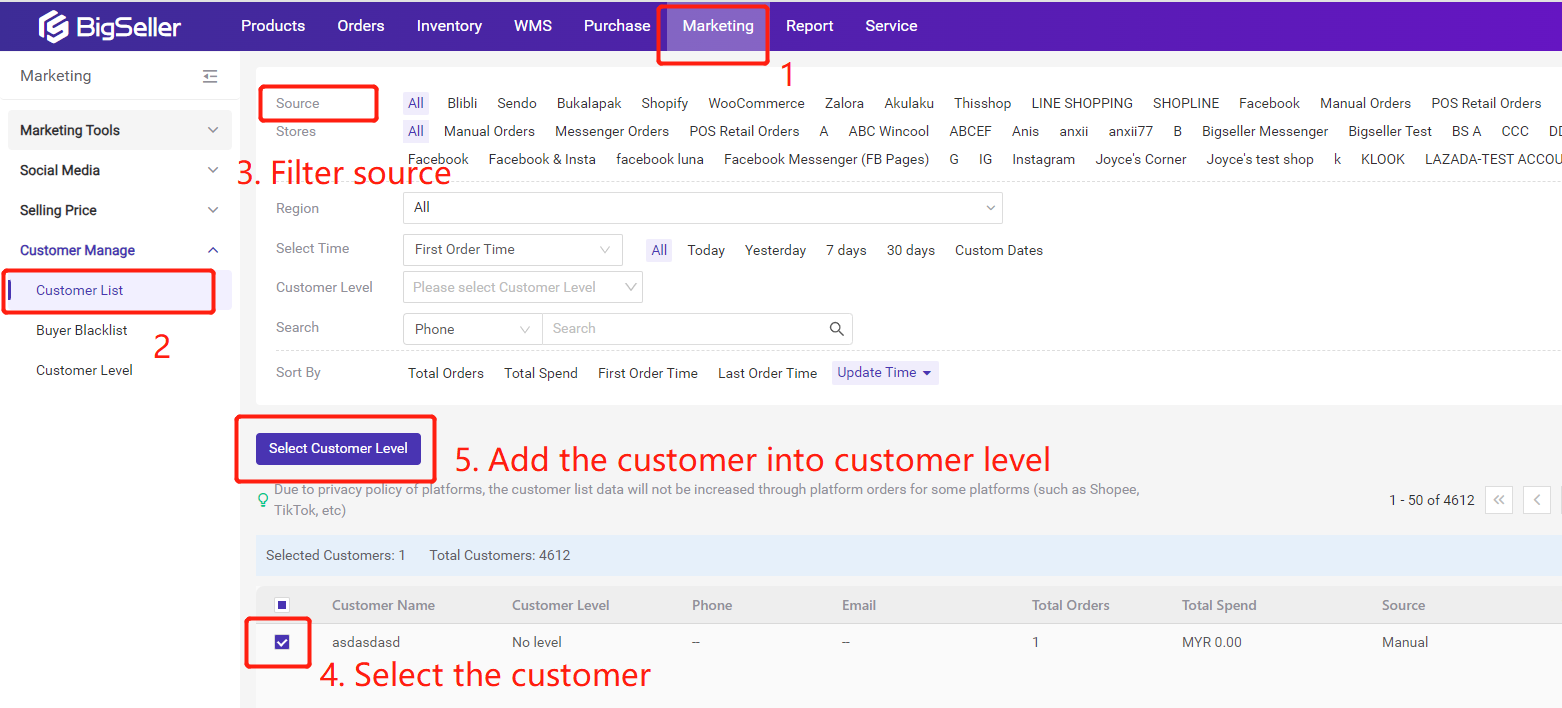This screenshot has height=708, width=1562.
Task: Click the privacy policy tip lightbulb icon
Action: tap(262, 499)
